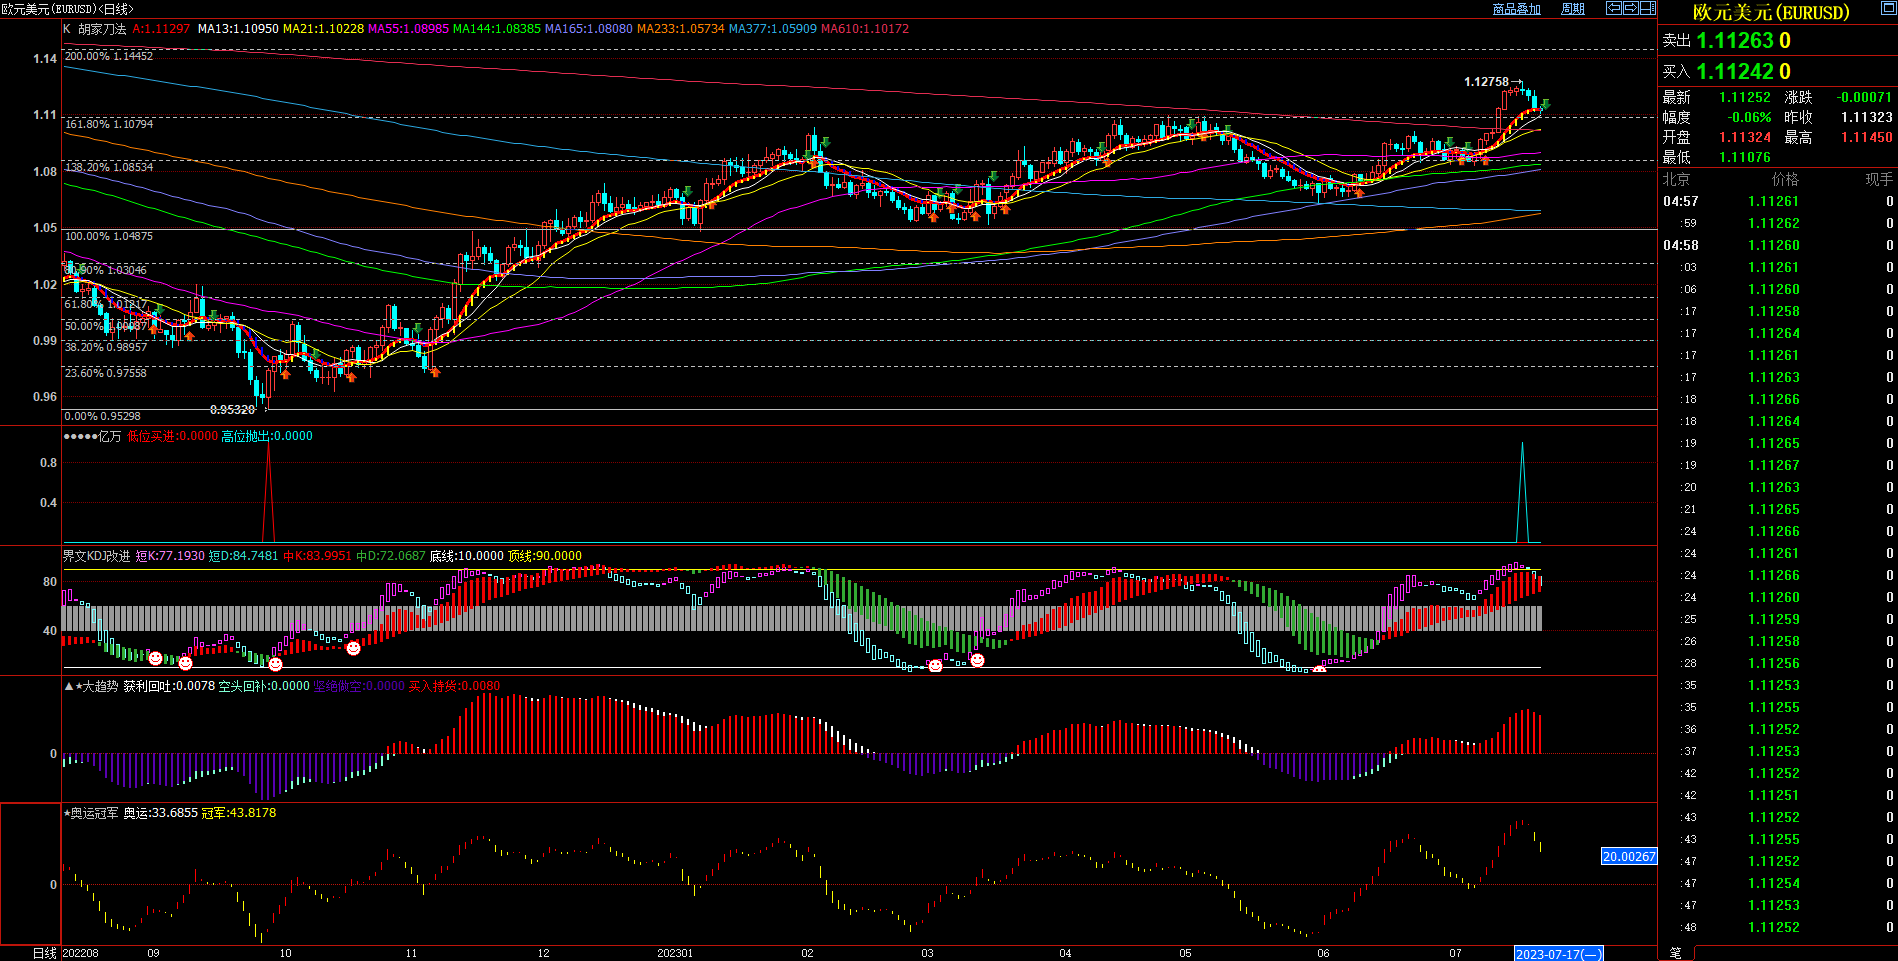1898x961 pixels.
Task: Click the 日线 period label at bottom left
Action: click(44, 953)
